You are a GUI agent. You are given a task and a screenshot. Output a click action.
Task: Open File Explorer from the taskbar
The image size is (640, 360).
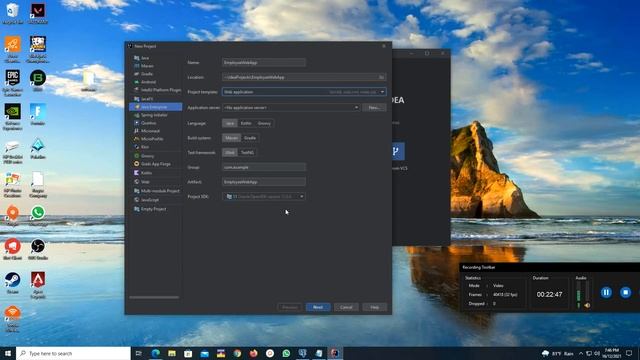tap(172, 353)
